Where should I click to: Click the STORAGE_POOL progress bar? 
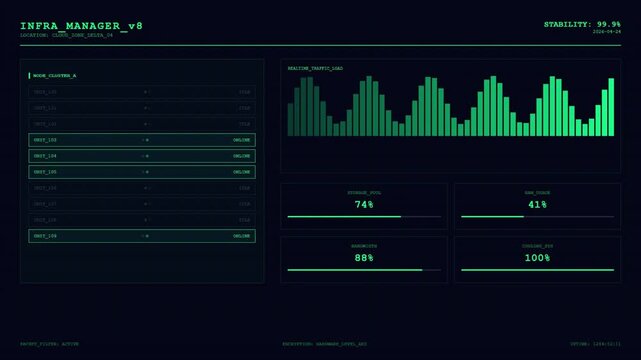(364, 217)
